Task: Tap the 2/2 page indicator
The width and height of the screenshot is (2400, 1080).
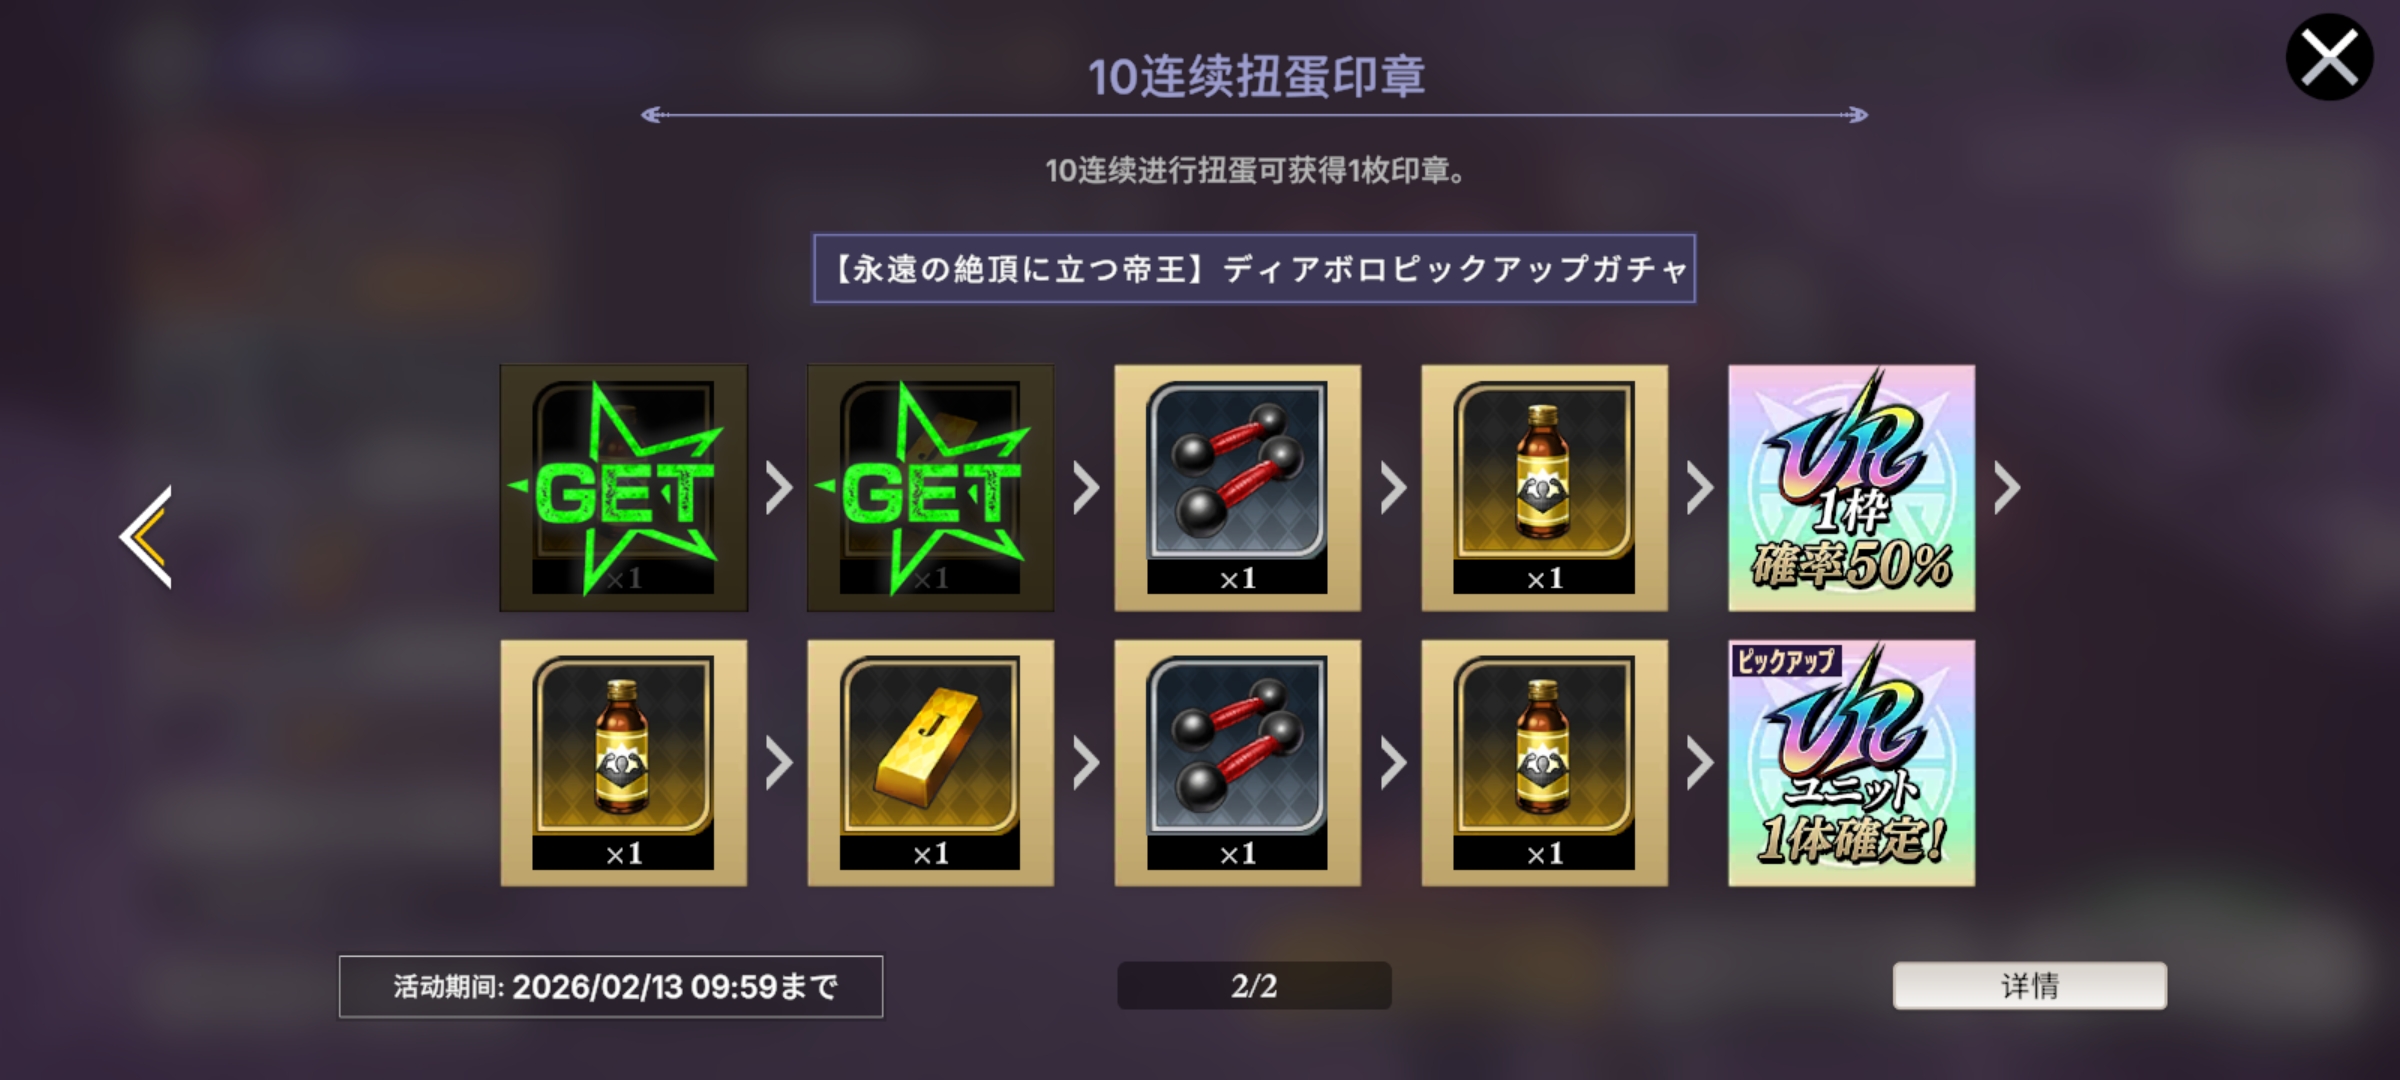Action: coord(1254,986)
